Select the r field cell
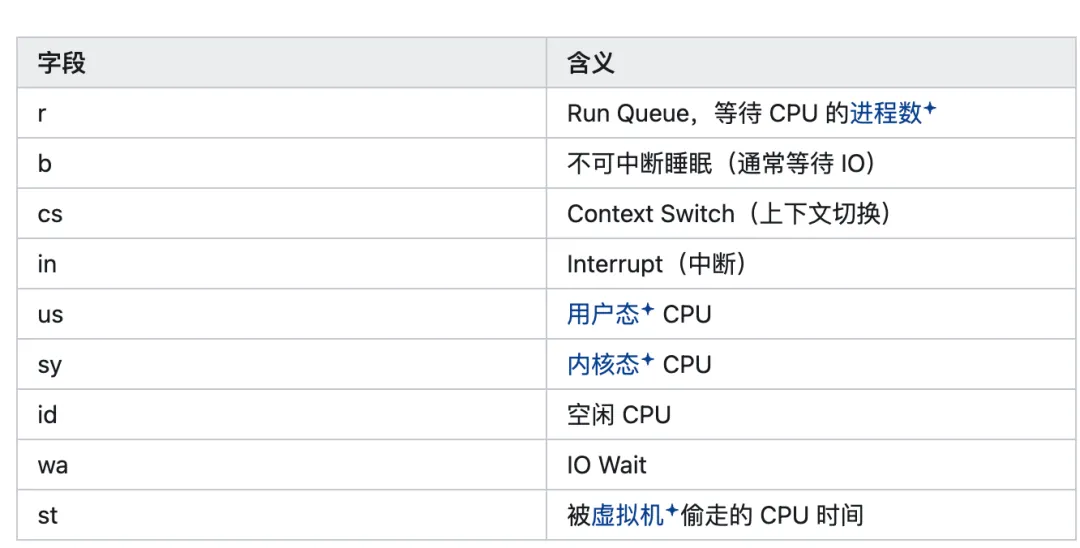 click(x=282, y=113)
